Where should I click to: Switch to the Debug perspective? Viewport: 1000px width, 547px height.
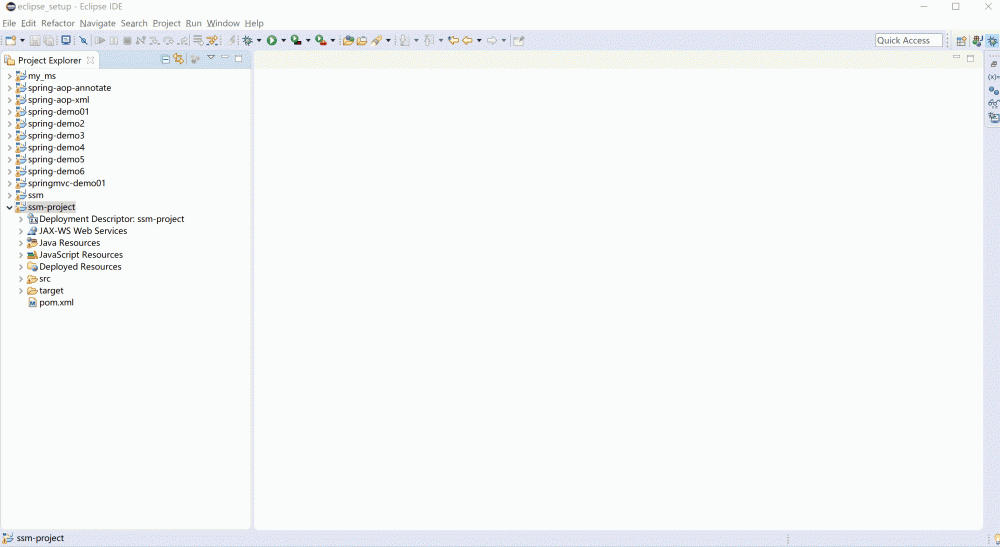point(992,41)
